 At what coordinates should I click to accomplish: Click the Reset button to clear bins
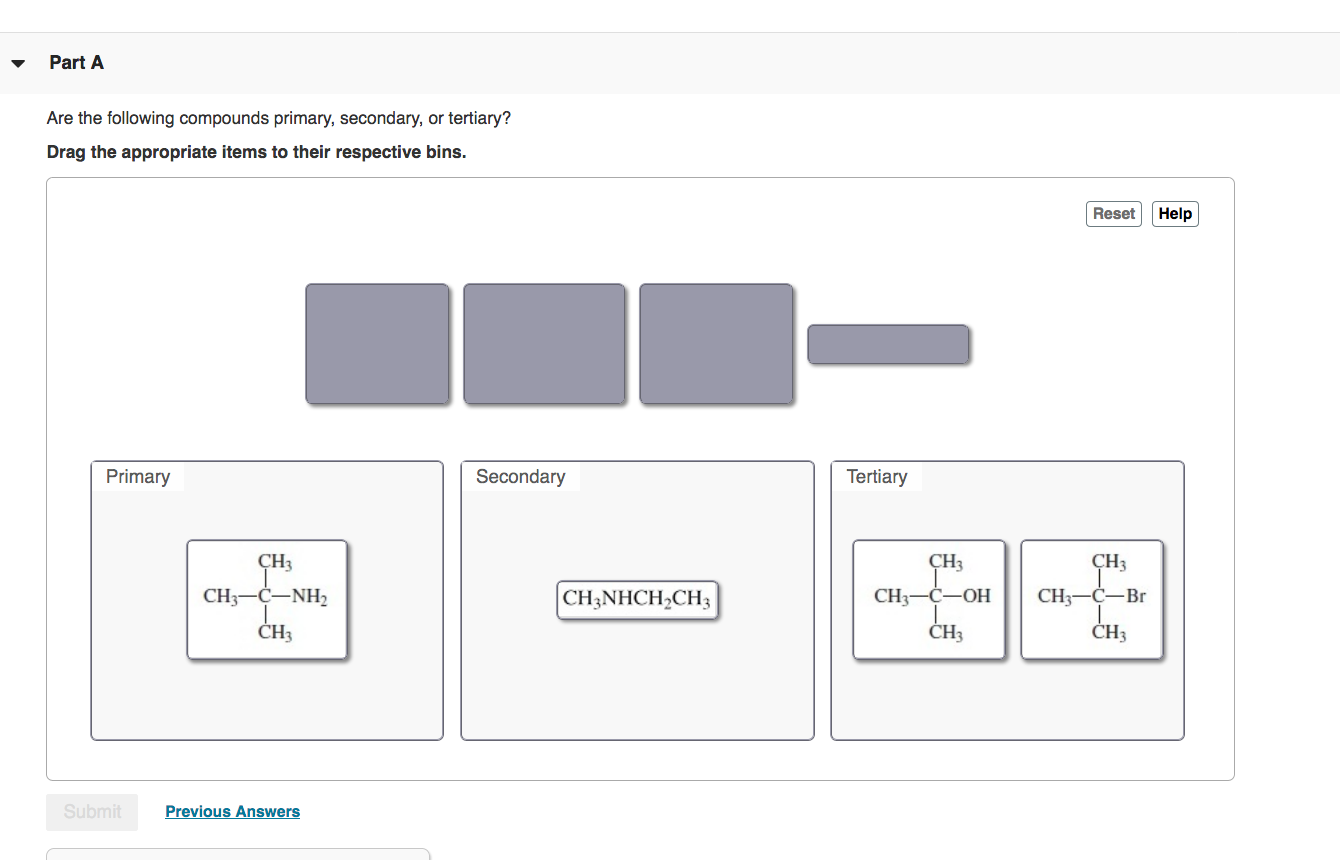point(1113,213)
